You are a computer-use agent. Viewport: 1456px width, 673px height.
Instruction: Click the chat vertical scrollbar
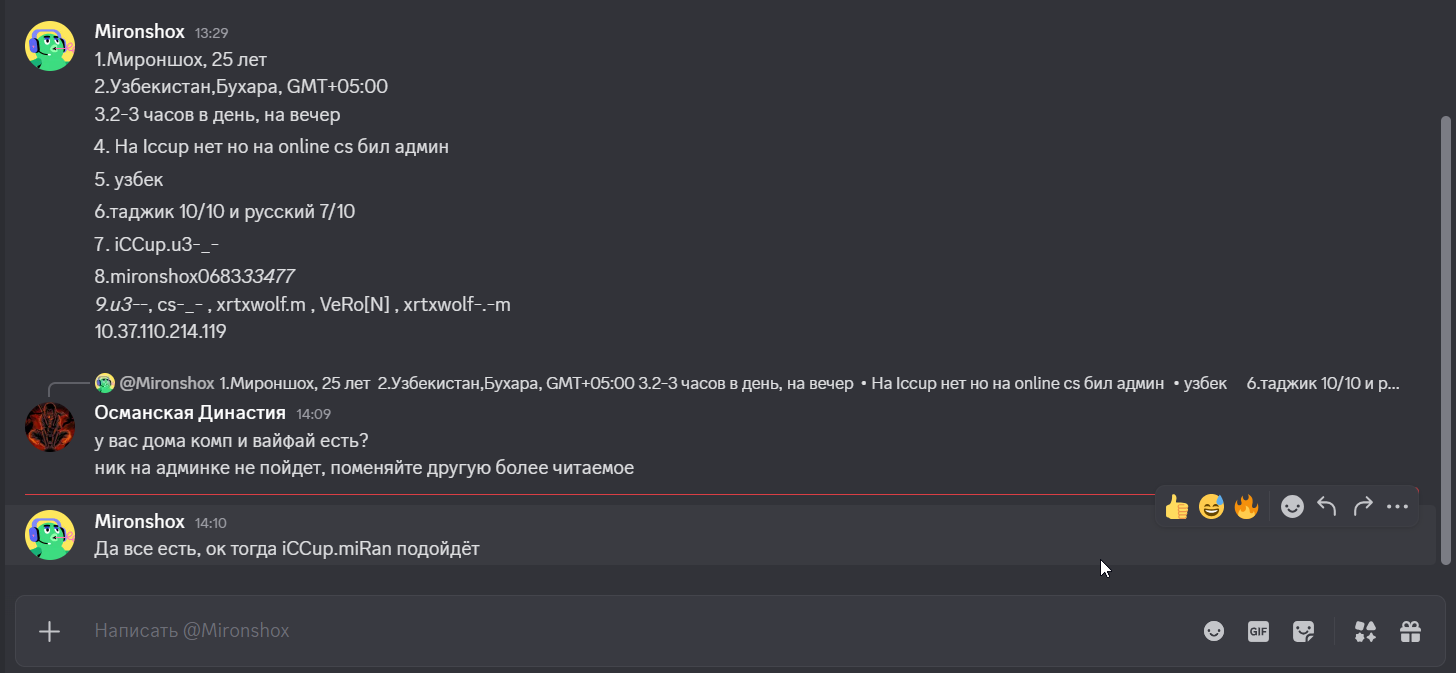coord(1444,340)
